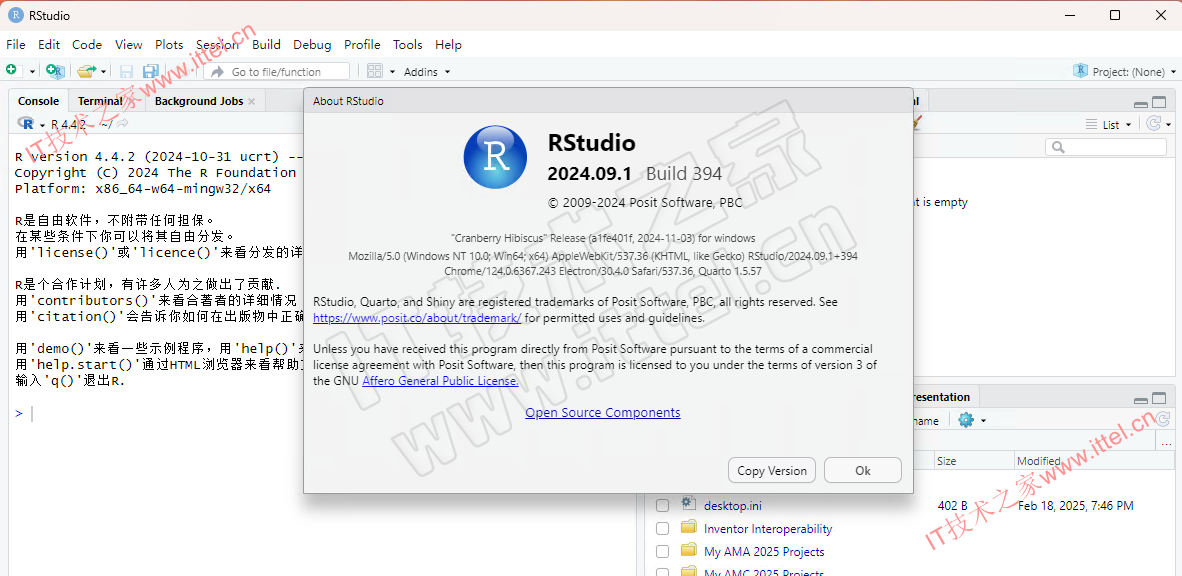1182x576 pixels.
Task: Open the R version dropdown arrow
Action: click(43, 124)
